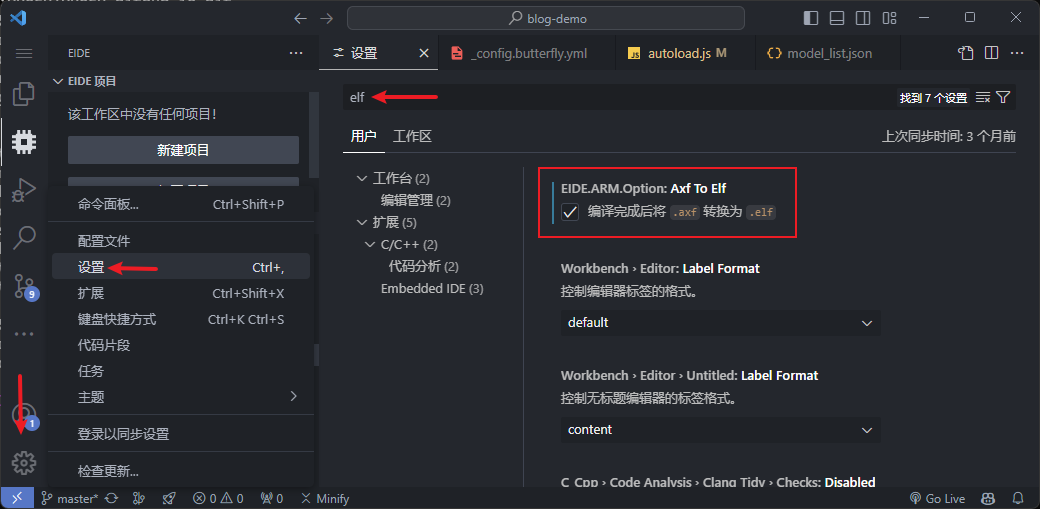
Task: Open the EIDE chip icon view
Action: pyautogui.click(x=24, y=142)
